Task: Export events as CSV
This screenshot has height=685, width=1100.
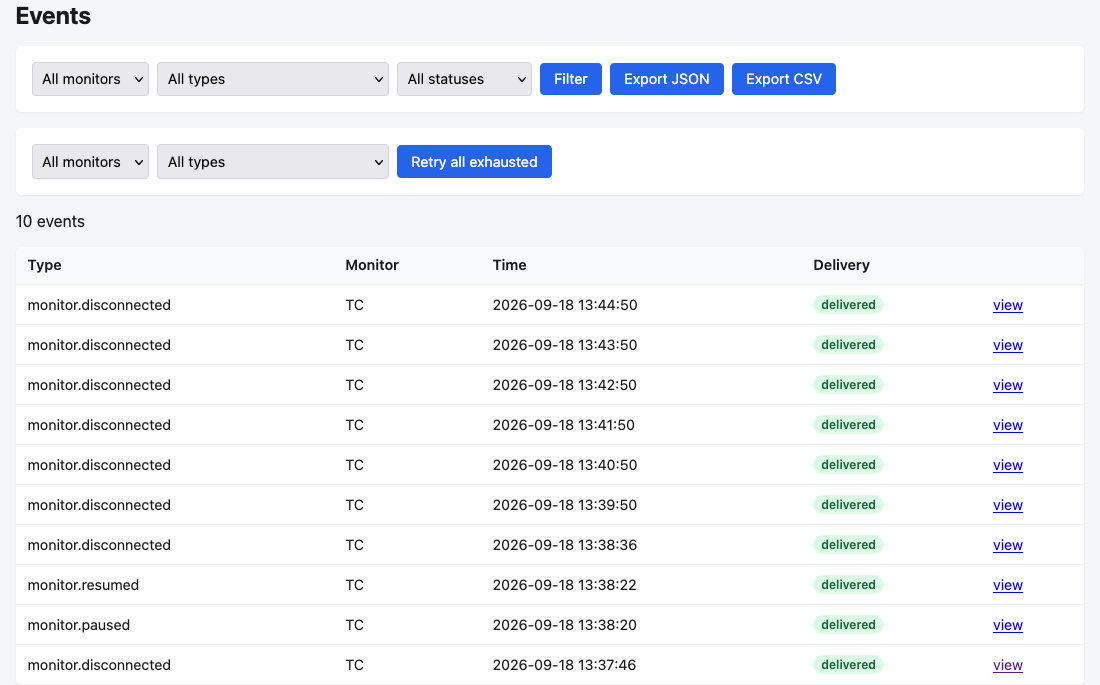Action: tap(784, 79)
